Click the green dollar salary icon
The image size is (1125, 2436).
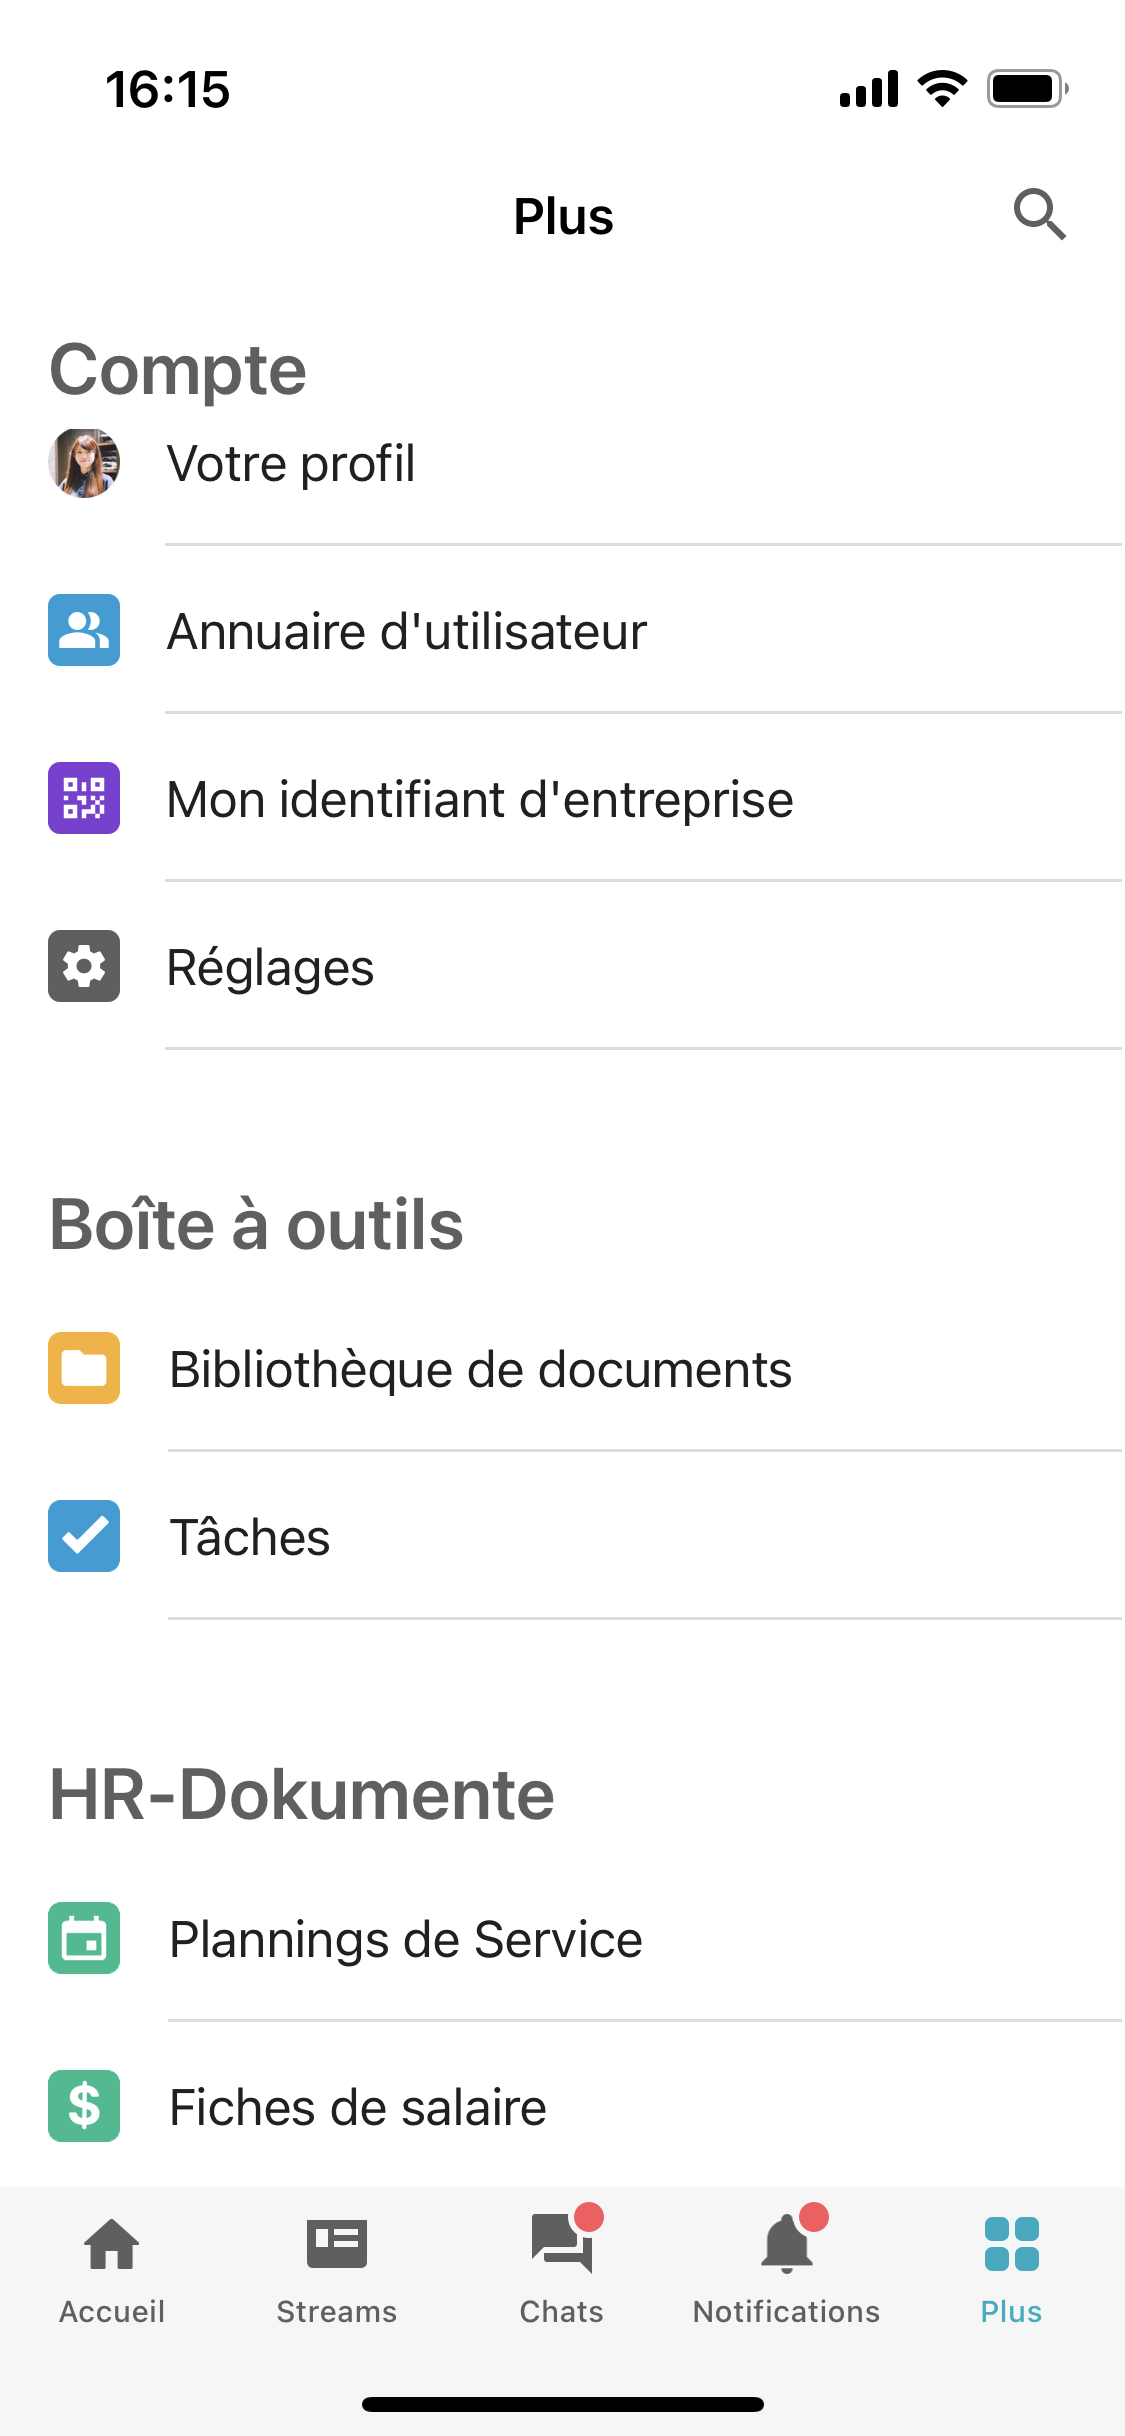pyautogui.click(x=84, y=2106)
